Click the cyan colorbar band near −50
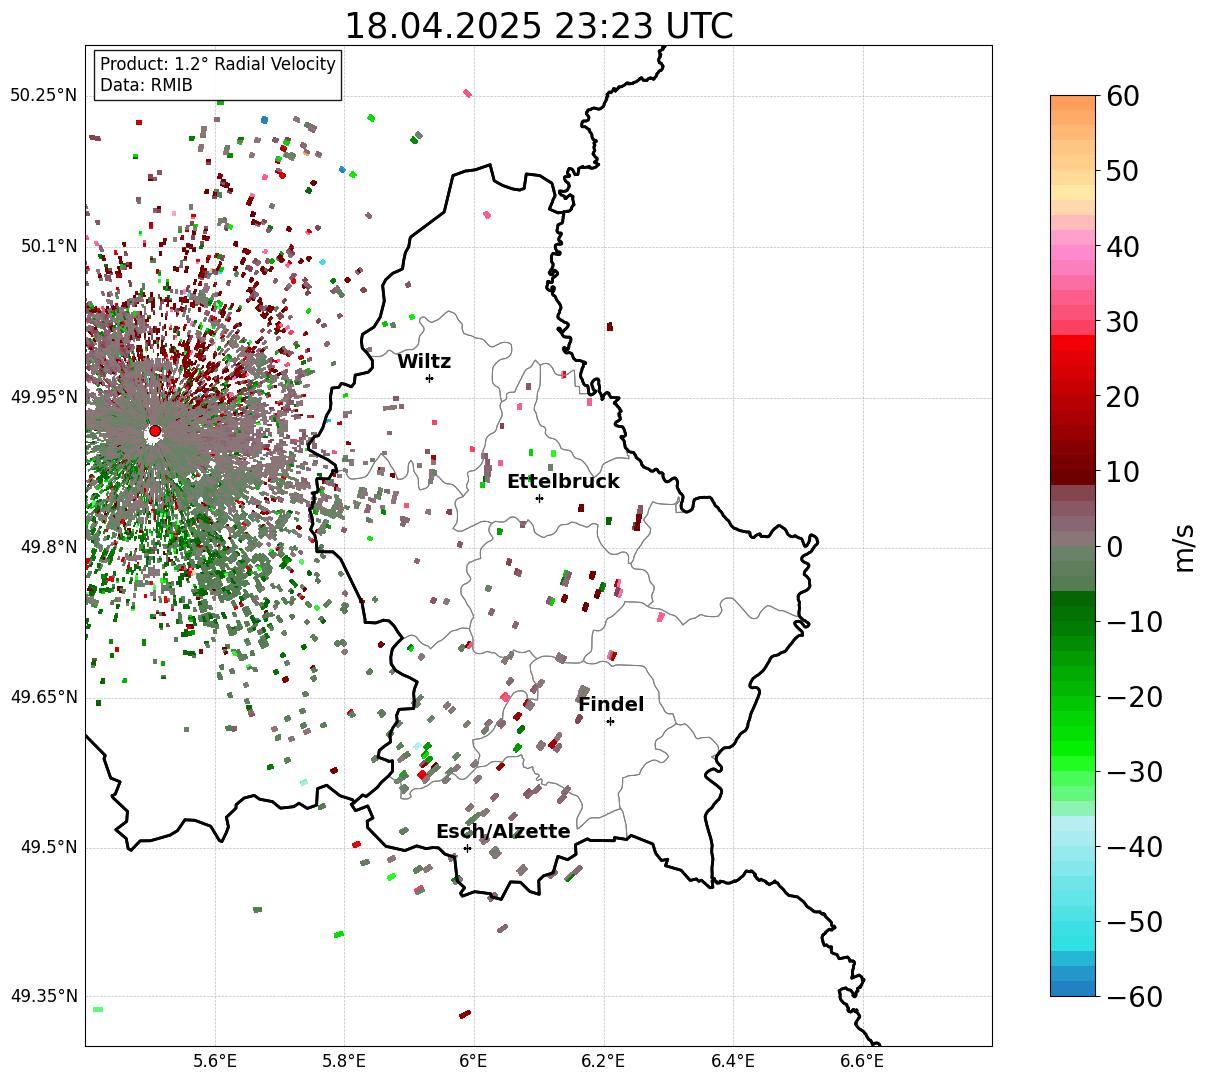 (x=1073, y=928)
